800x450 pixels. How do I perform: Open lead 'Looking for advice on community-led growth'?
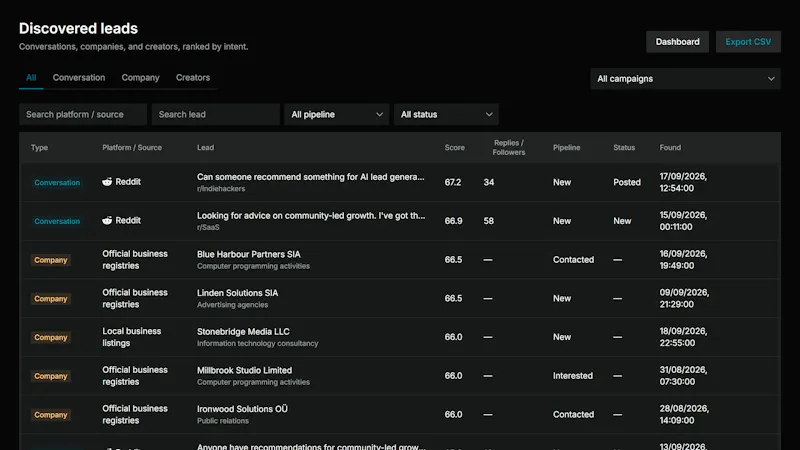[311, 216]
